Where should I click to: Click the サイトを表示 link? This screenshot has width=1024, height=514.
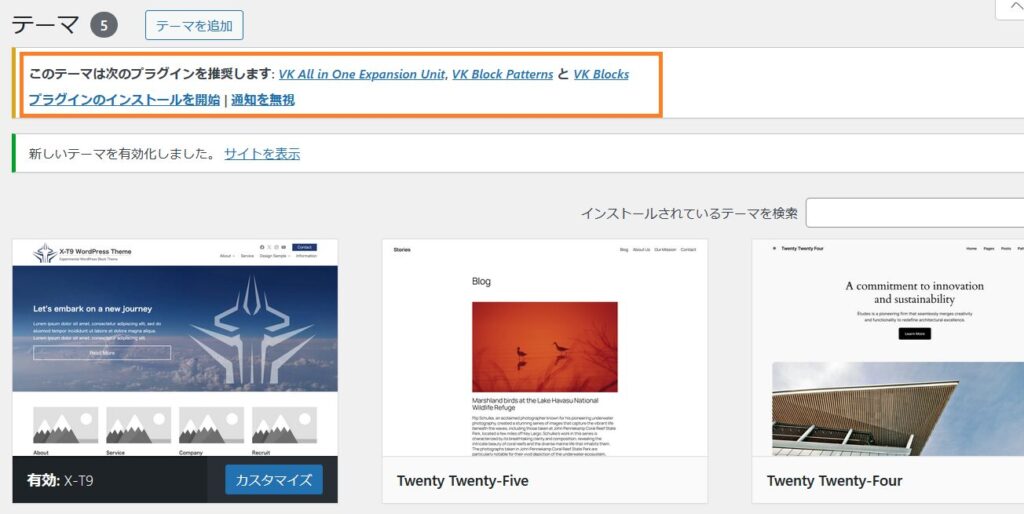tap(262, 154)
